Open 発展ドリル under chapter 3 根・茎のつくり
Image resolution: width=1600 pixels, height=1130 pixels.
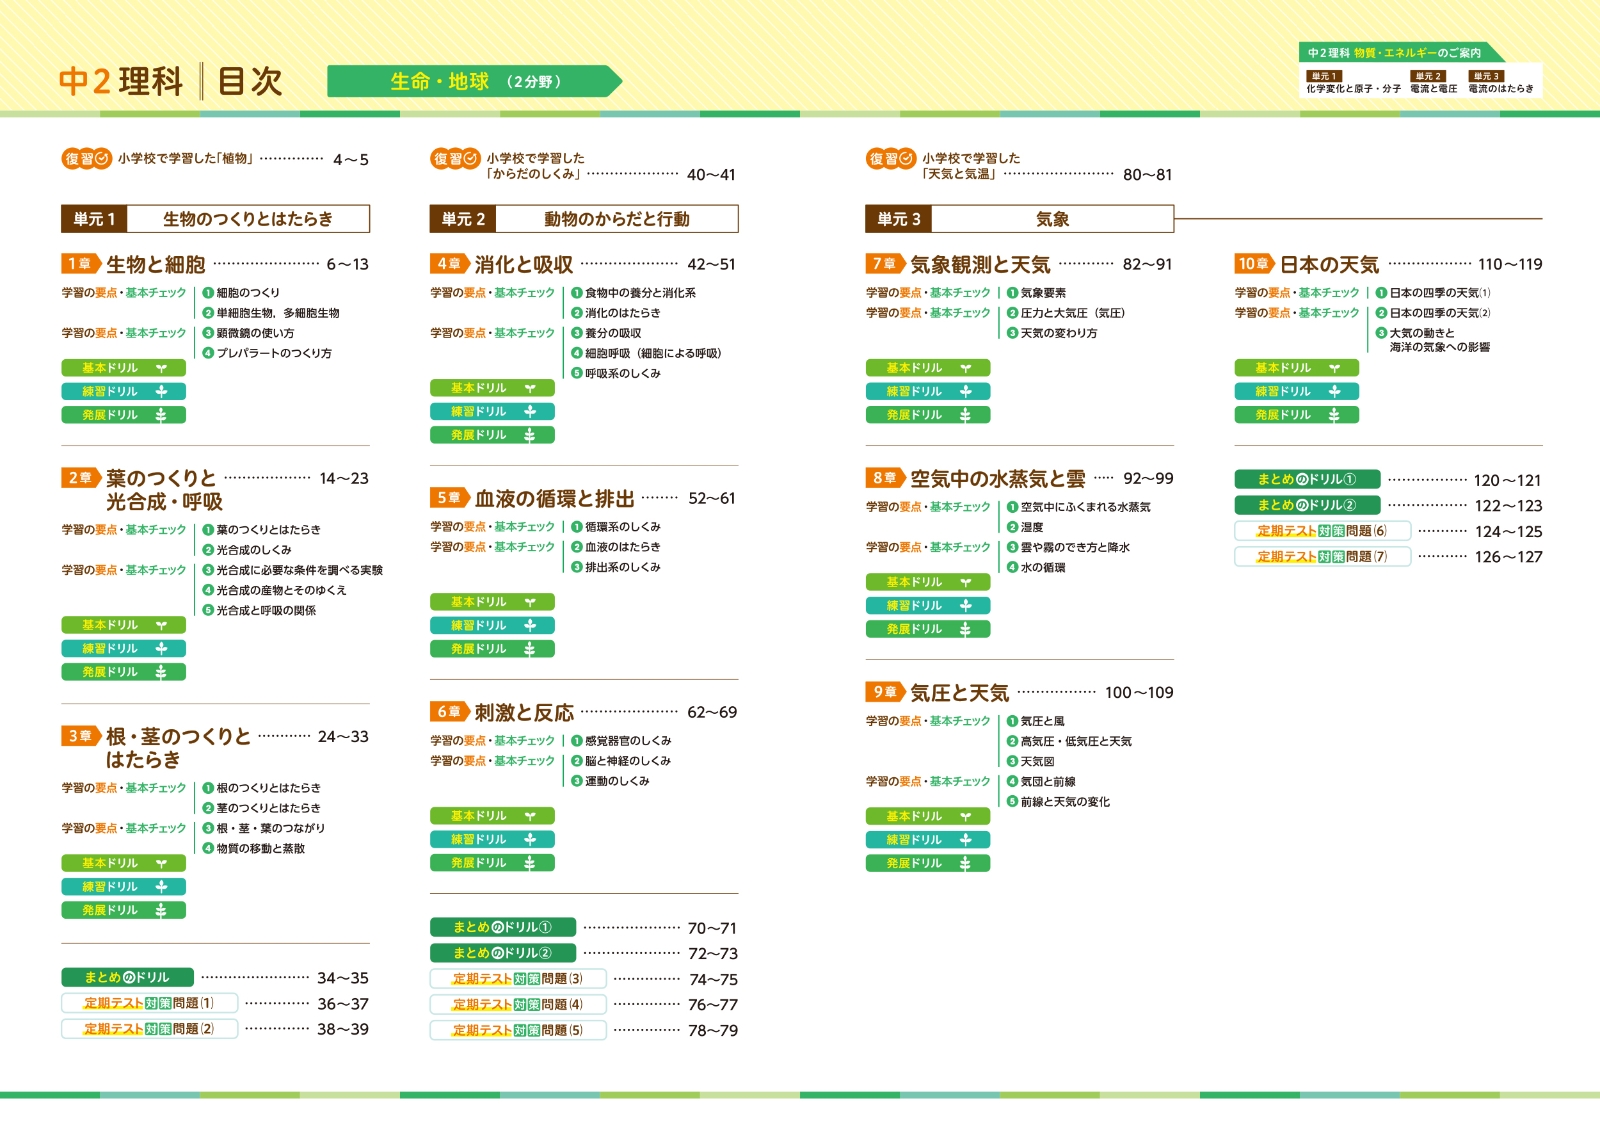pos(123,910)
